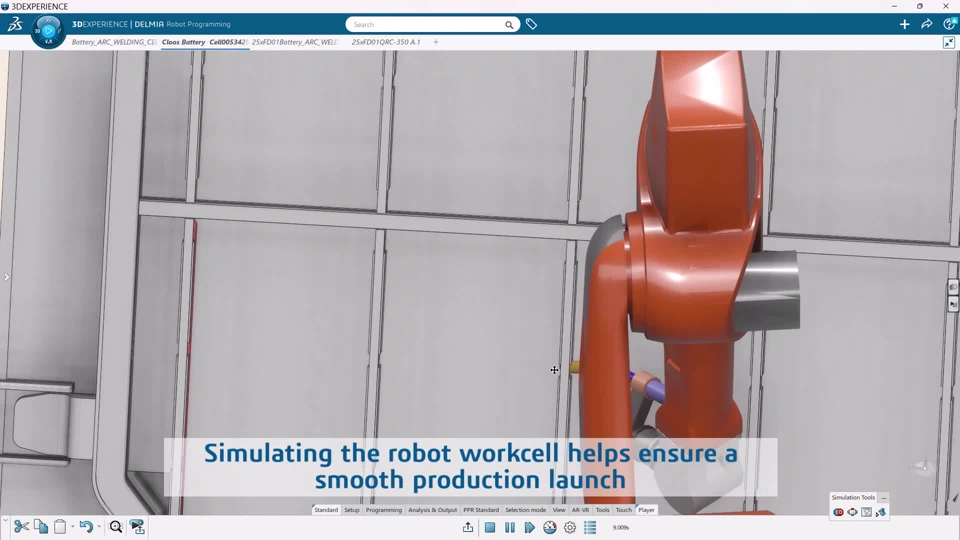960x540 pixels.
Task: Toggle full-screen expand icon in top-right viewport
Action: pos(949,42)
